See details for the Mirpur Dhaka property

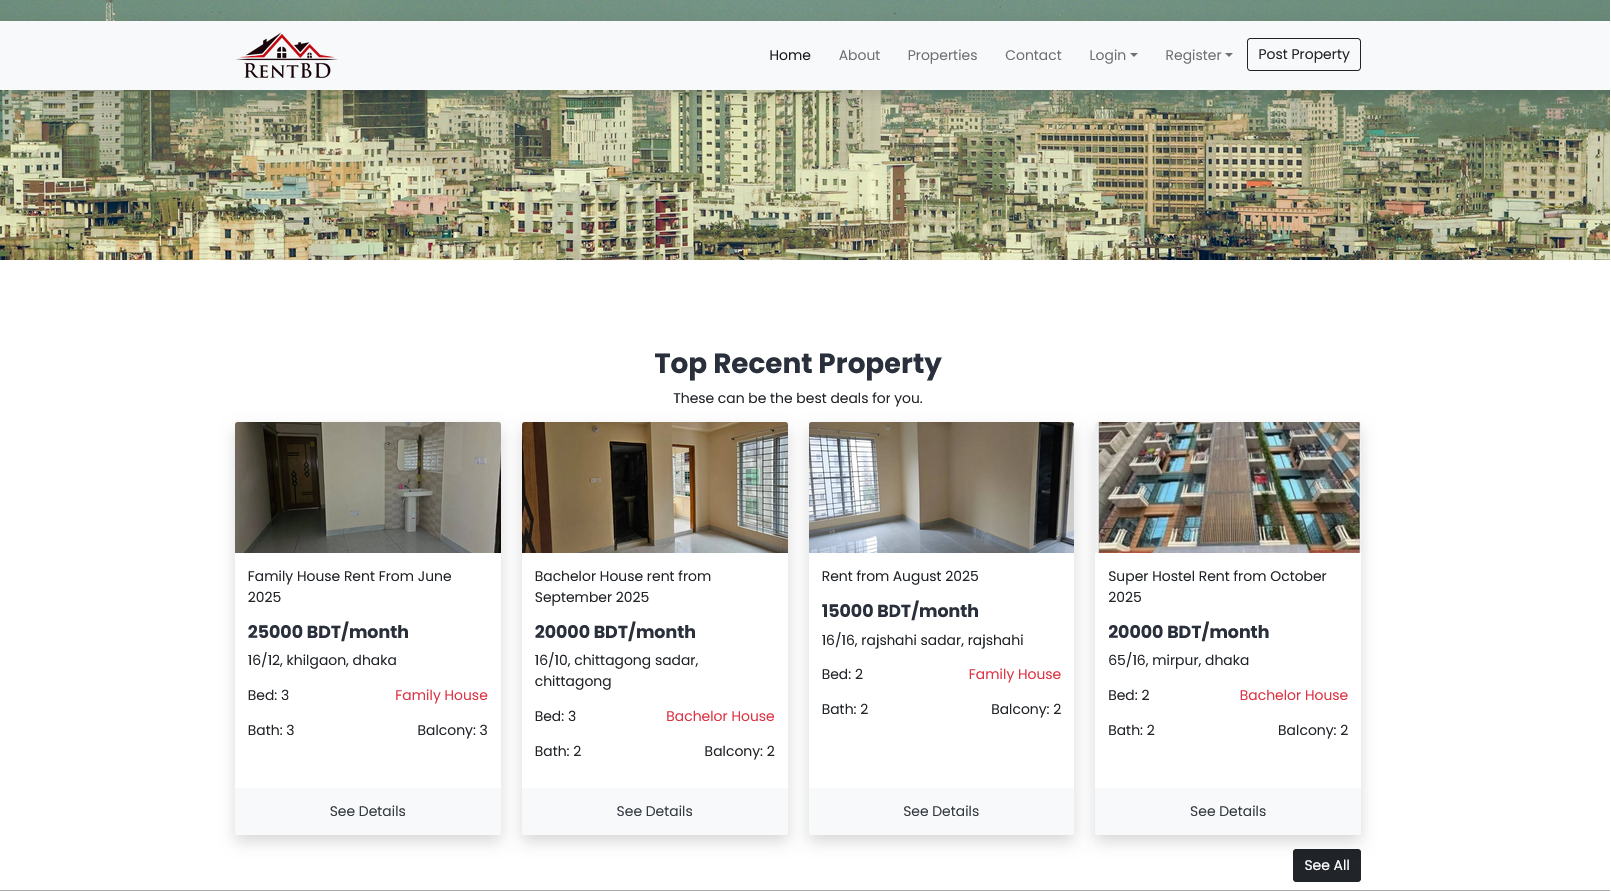[x=1227, y=811]
